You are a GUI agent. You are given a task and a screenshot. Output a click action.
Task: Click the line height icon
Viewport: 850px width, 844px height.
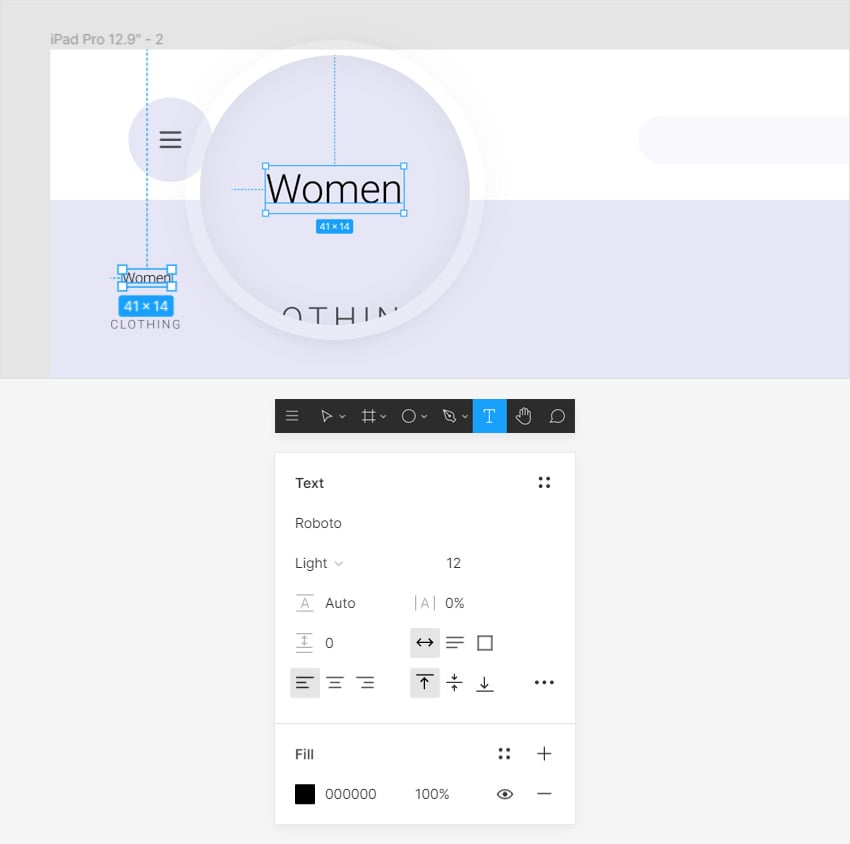[305, 603]
